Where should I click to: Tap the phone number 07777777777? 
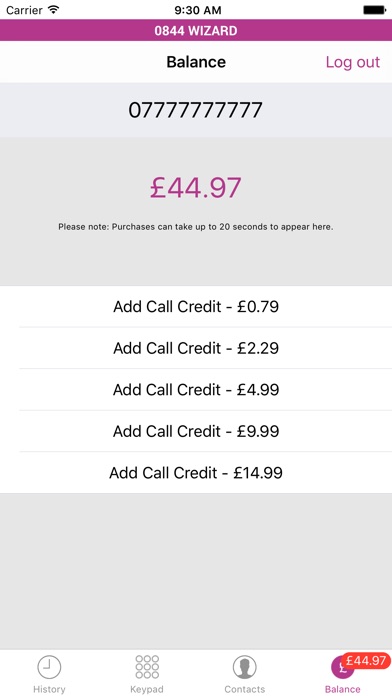pyautogui.click(x=196, y=110)
